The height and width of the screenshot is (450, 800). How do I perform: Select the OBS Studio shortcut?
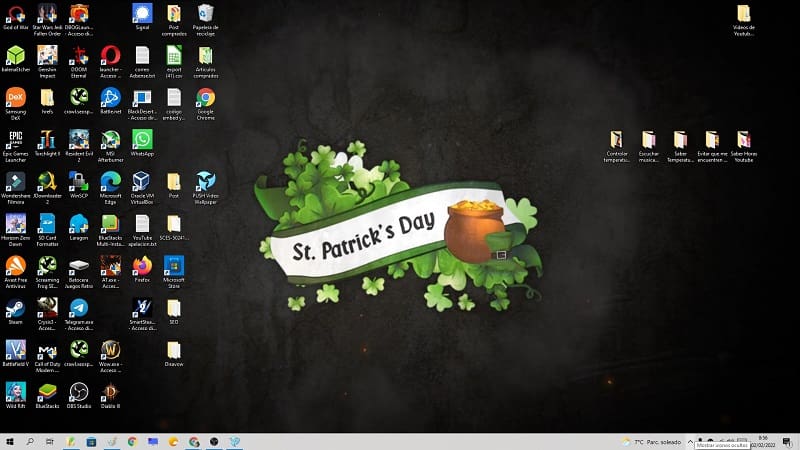coord(79,396)
